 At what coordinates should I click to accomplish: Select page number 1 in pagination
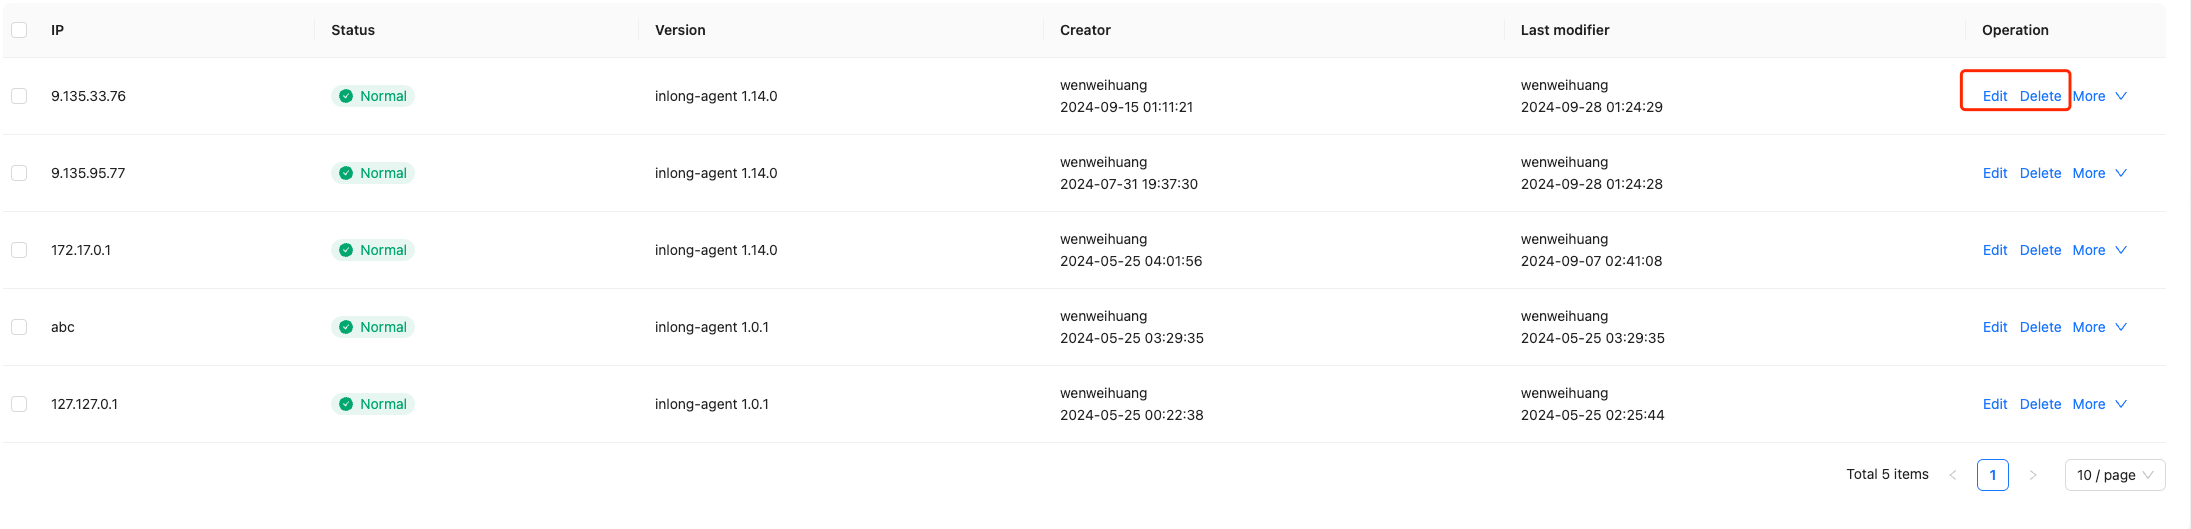coord(1993,475)
